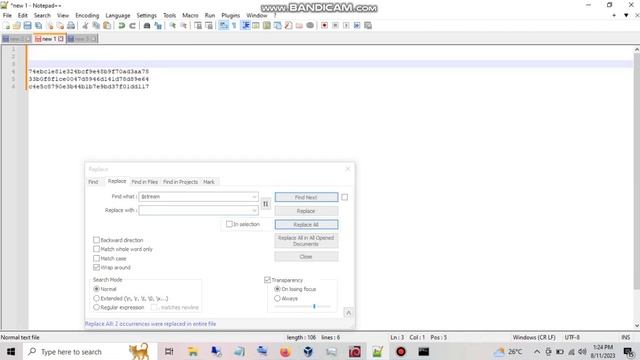The height and width of the screenshot is (360, 640).
Task: Collapse the Replace dialog options arrow
Action: (348, 313)
